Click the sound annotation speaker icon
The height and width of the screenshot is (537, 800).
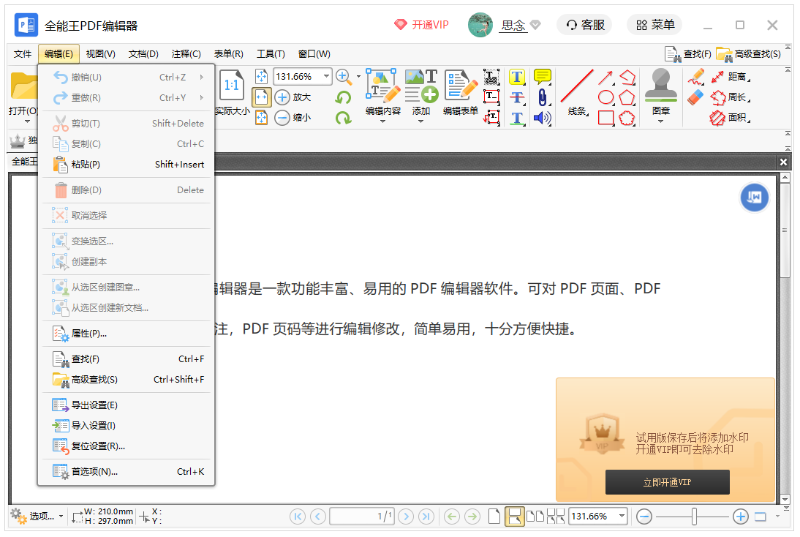(542, 118)
